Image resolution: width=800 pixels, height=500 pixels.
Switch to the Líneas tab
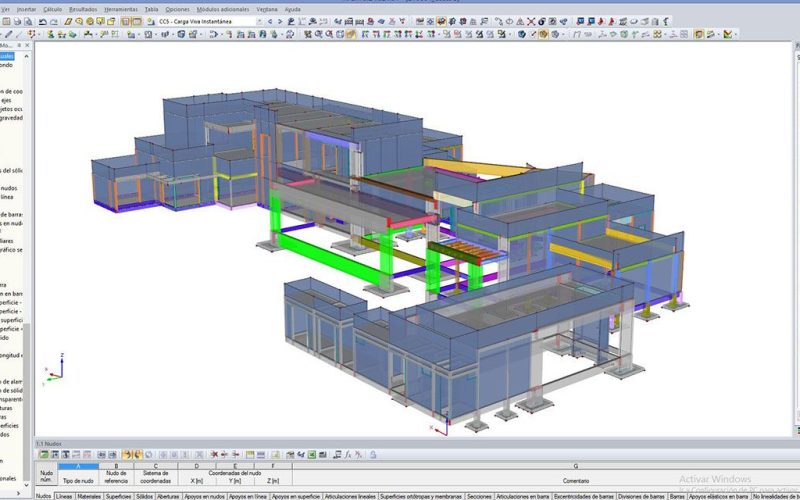point(64,496)
